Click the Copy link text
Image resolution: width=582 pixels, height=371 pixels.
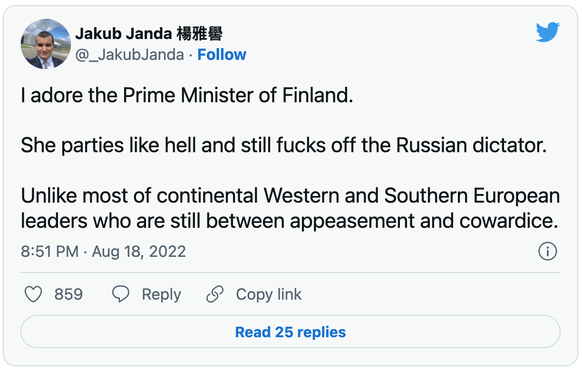click(x=269, y=295)
